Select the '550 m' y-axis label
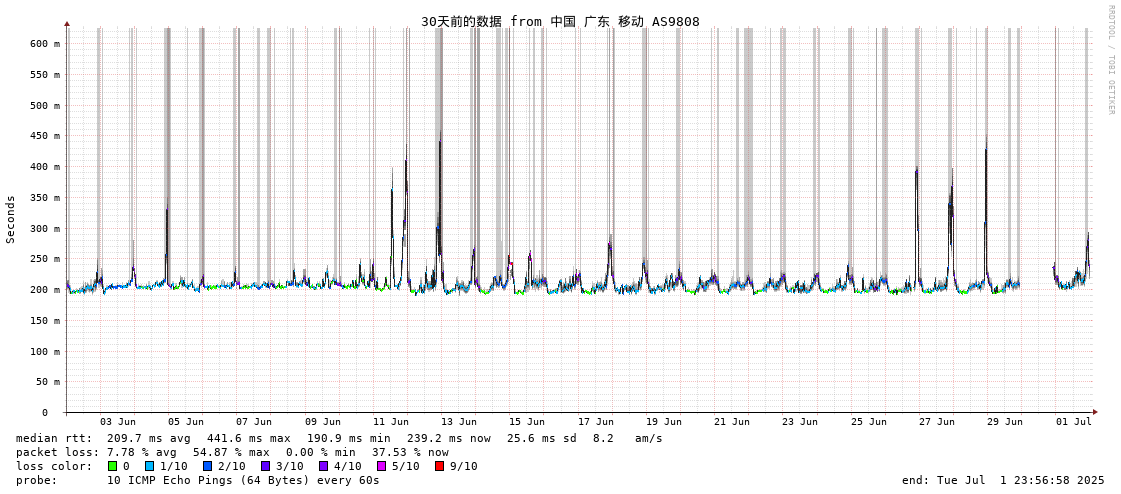The height and width of the screenshot is (494, 1121). (45, 74)
